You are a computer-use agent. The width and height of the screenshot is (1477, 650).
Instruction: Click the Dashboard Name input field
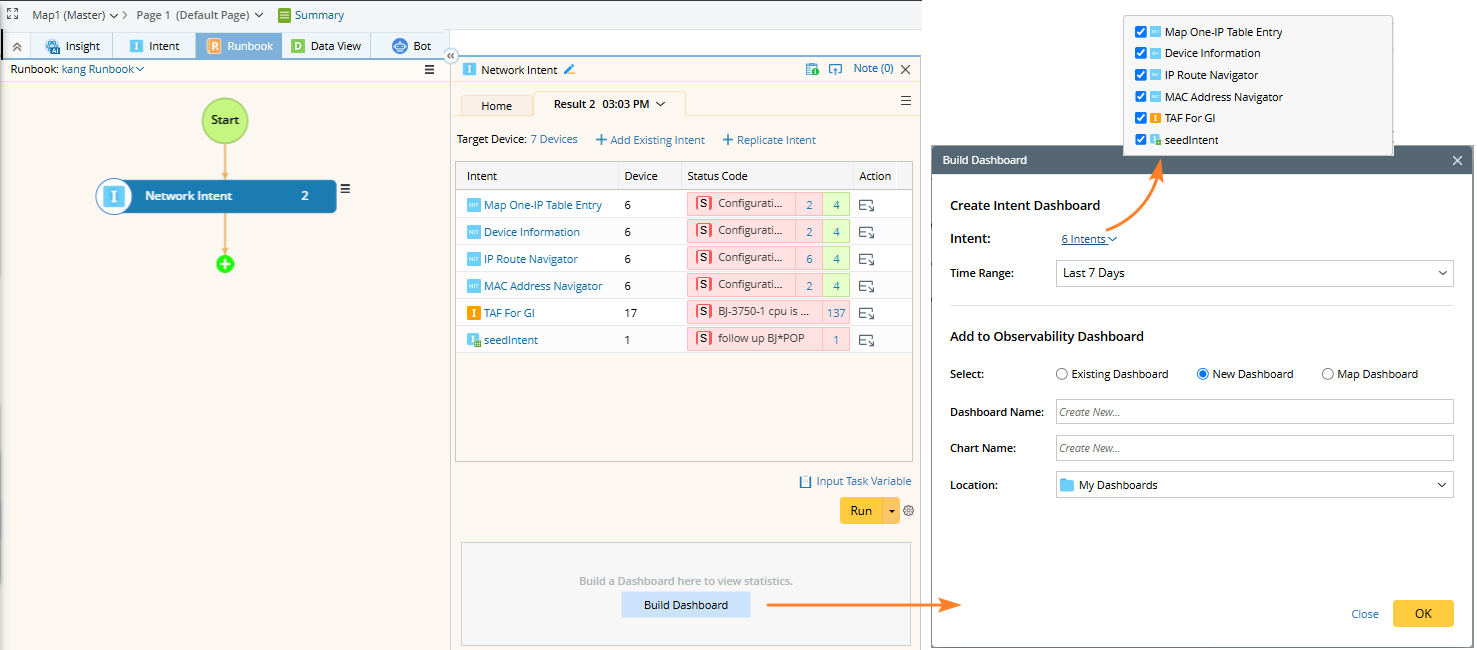(x=1254, y=412)
